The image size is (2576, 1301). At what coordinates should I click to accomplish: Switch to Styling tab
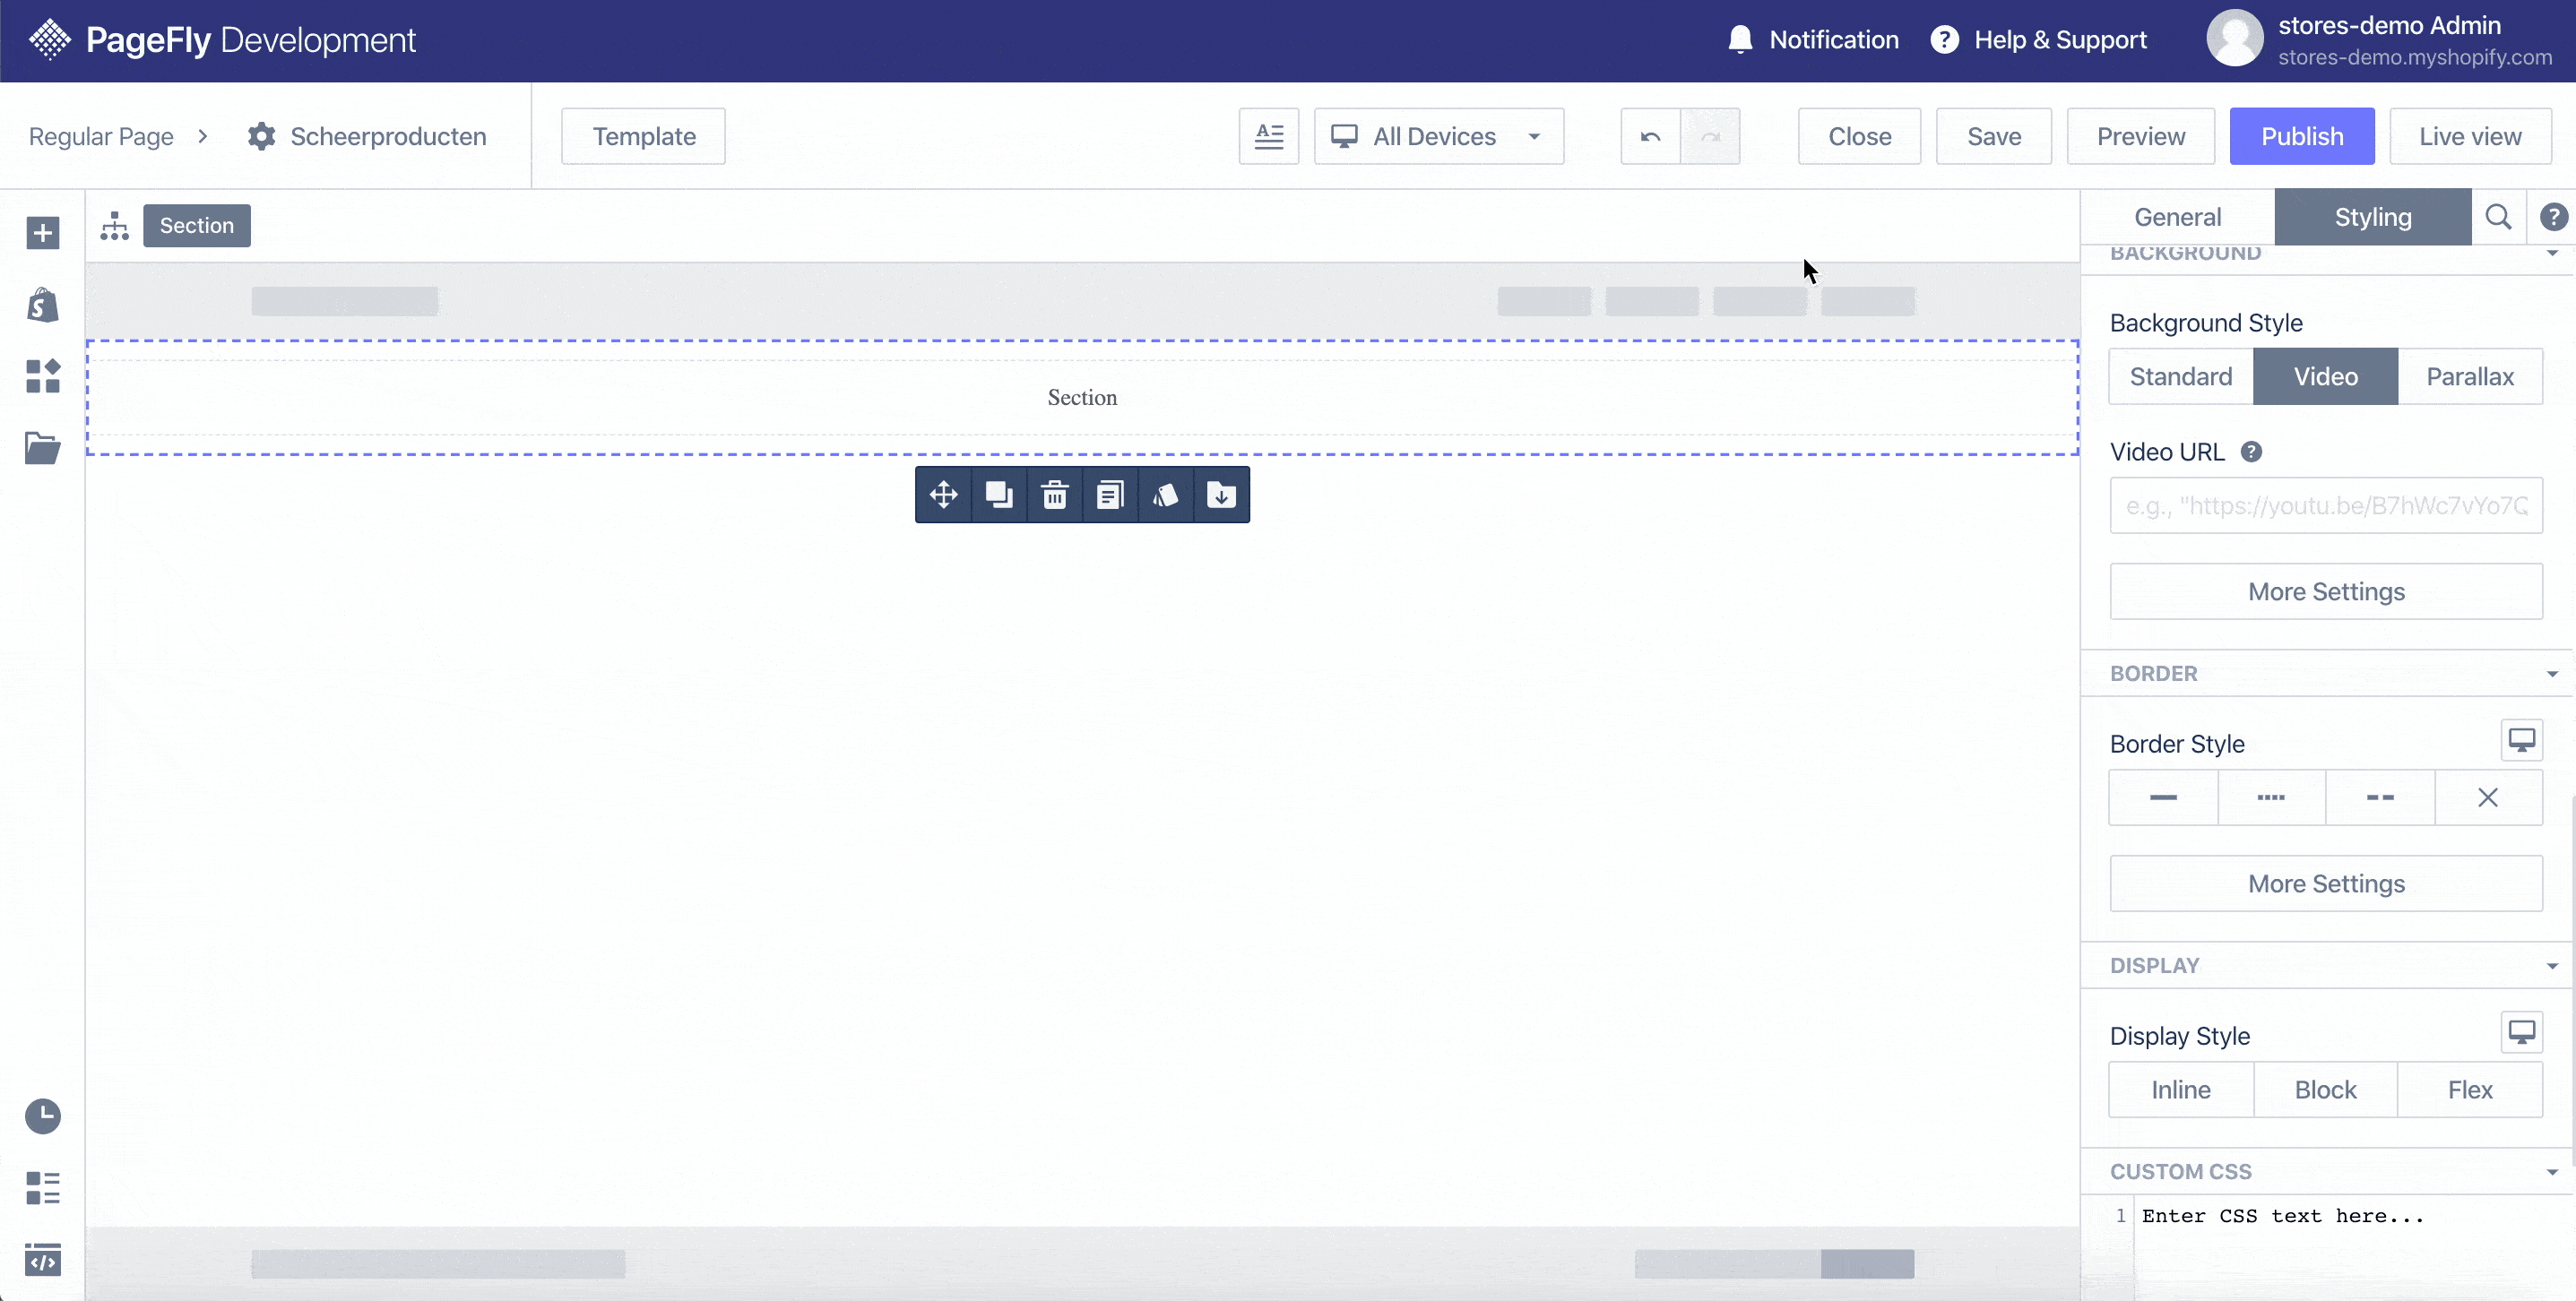(x=2372, y=217)
